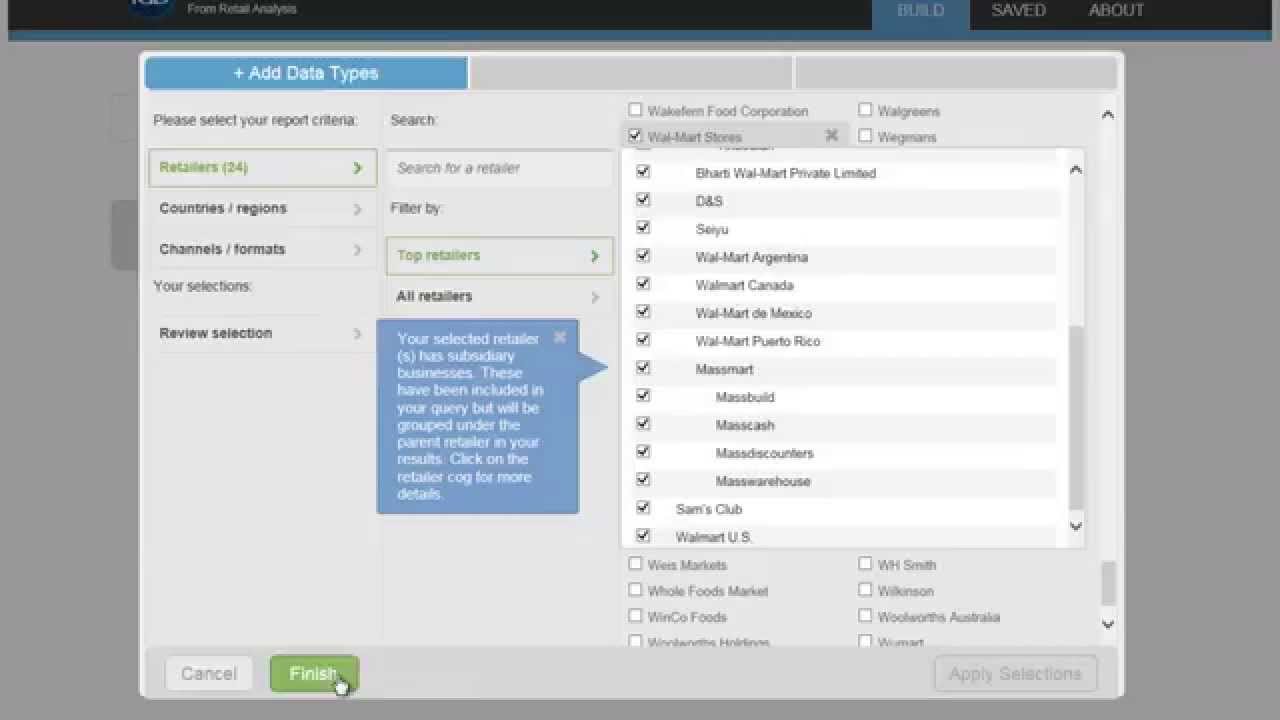Check the WinCo Foods checkbox

pos(635,615)
